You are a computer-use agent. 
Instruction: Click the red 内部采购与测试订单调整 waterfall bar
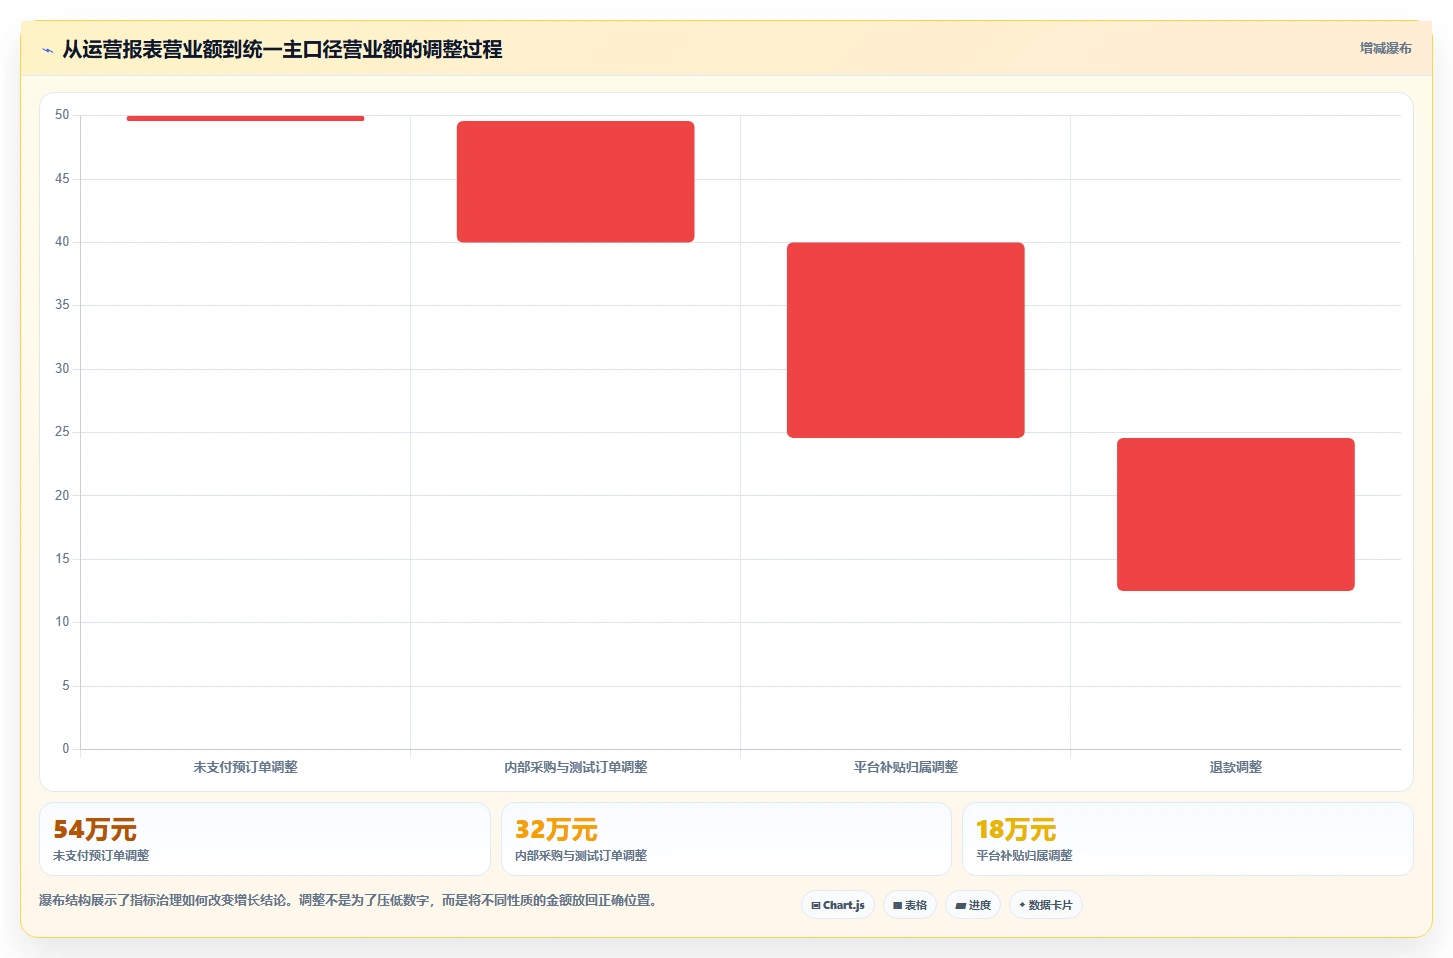tap(575, 181)
